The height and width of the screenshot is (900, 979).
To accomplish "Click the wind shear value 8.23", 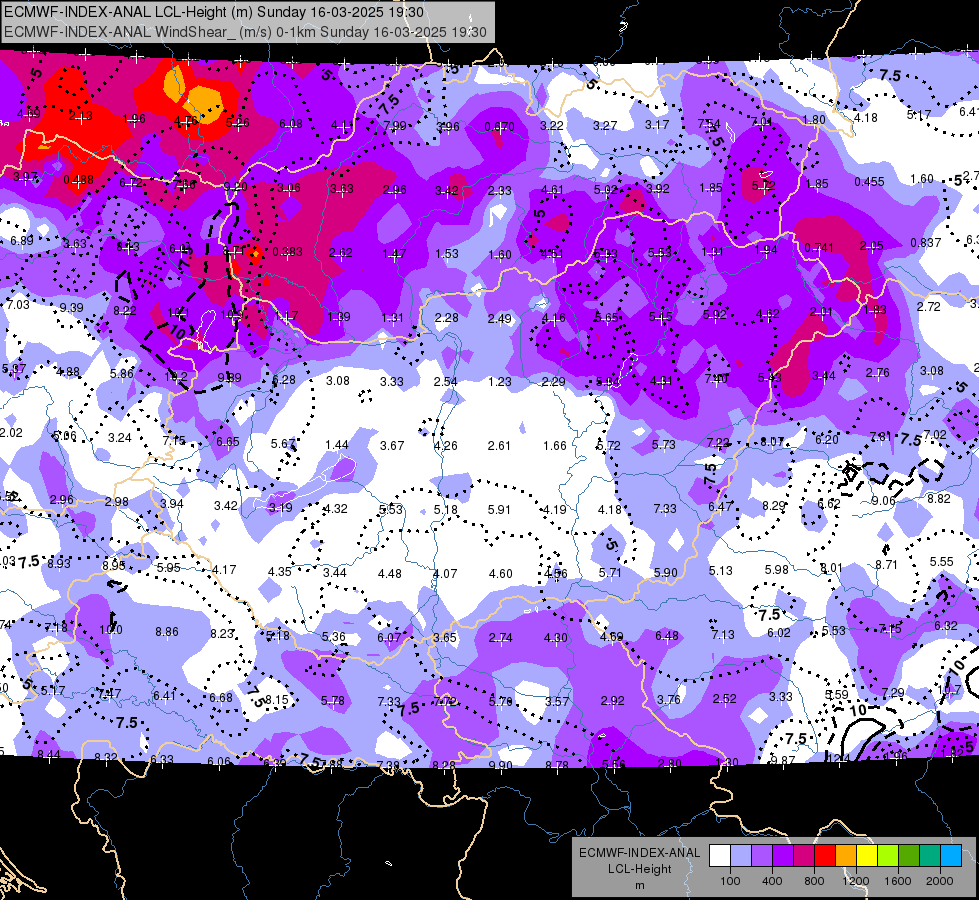I will 222,633.
